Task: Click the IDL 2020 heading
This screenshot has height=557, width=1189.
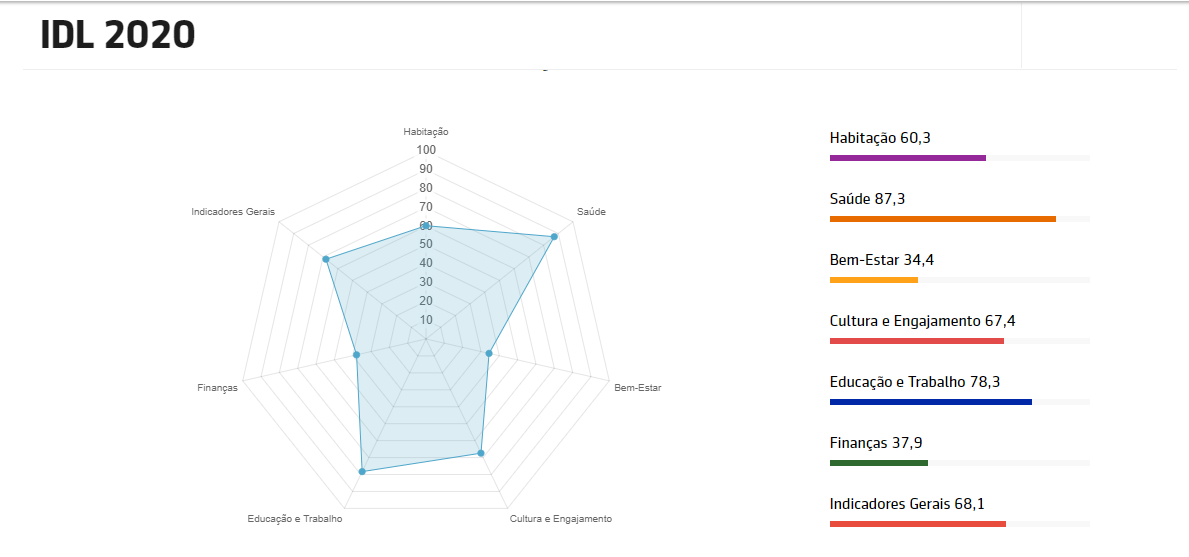Action: 118,35
